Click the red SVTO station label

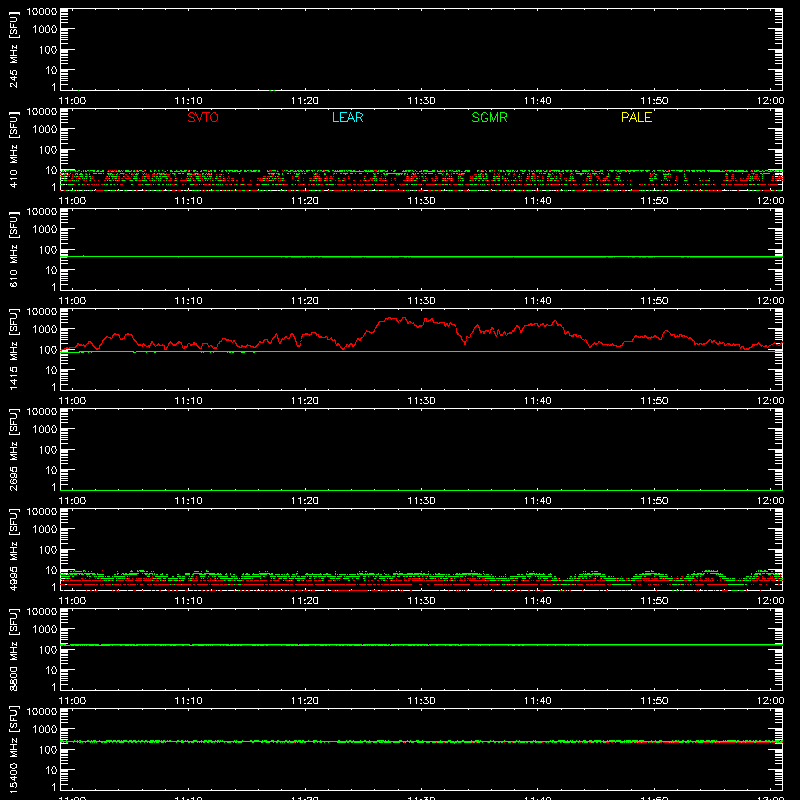pos(203,117)
